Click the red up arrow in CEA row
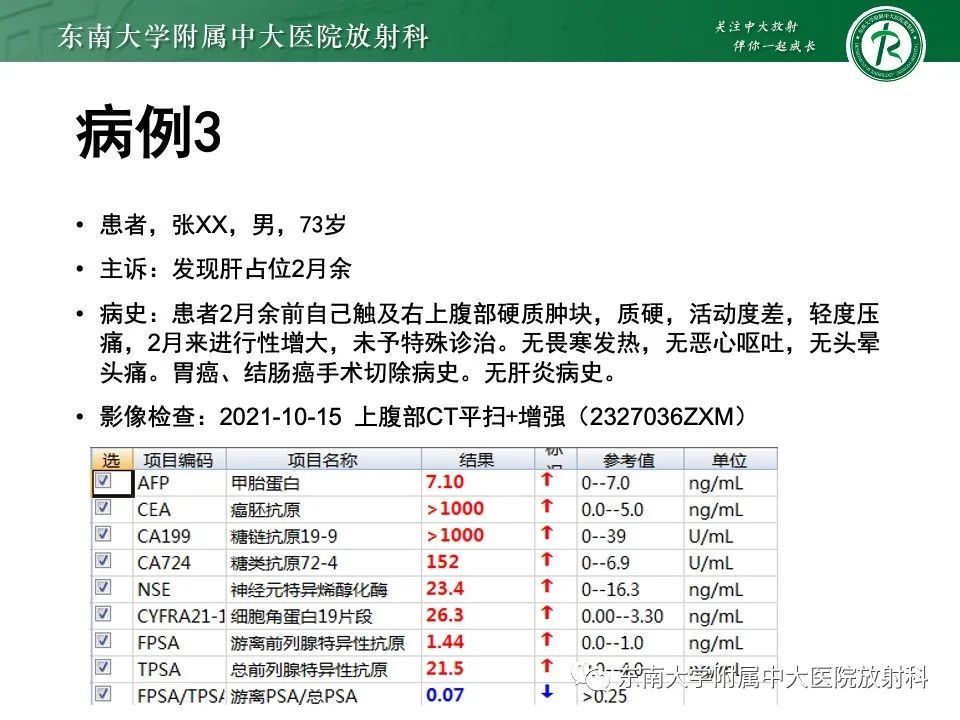Screen dimensions: 960x720 (x=547, y=506)
